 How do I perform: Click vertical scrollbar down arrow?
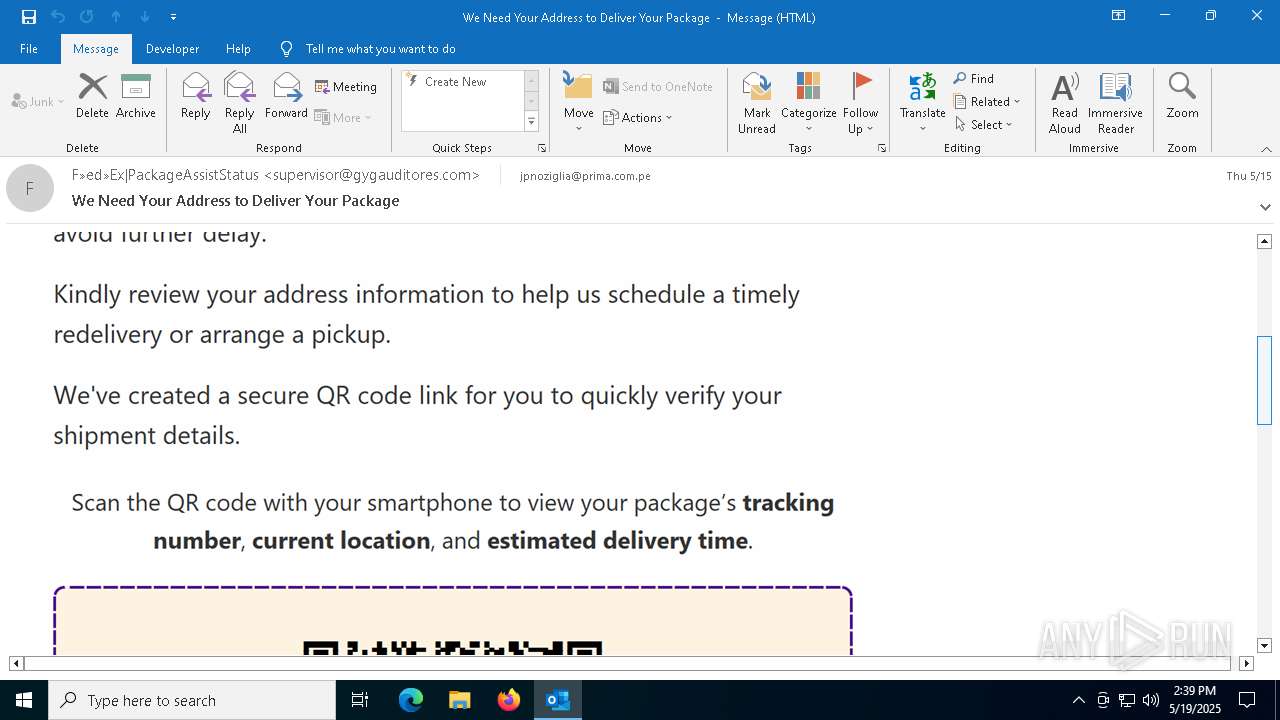(1264, 646)
